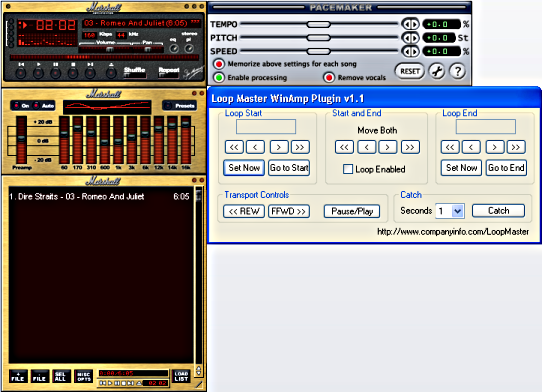Viewport: 542px width, 392px height.
Task: Click Move Both single-left arrow button
Action: pyautogui.click(x=367, y=147)
